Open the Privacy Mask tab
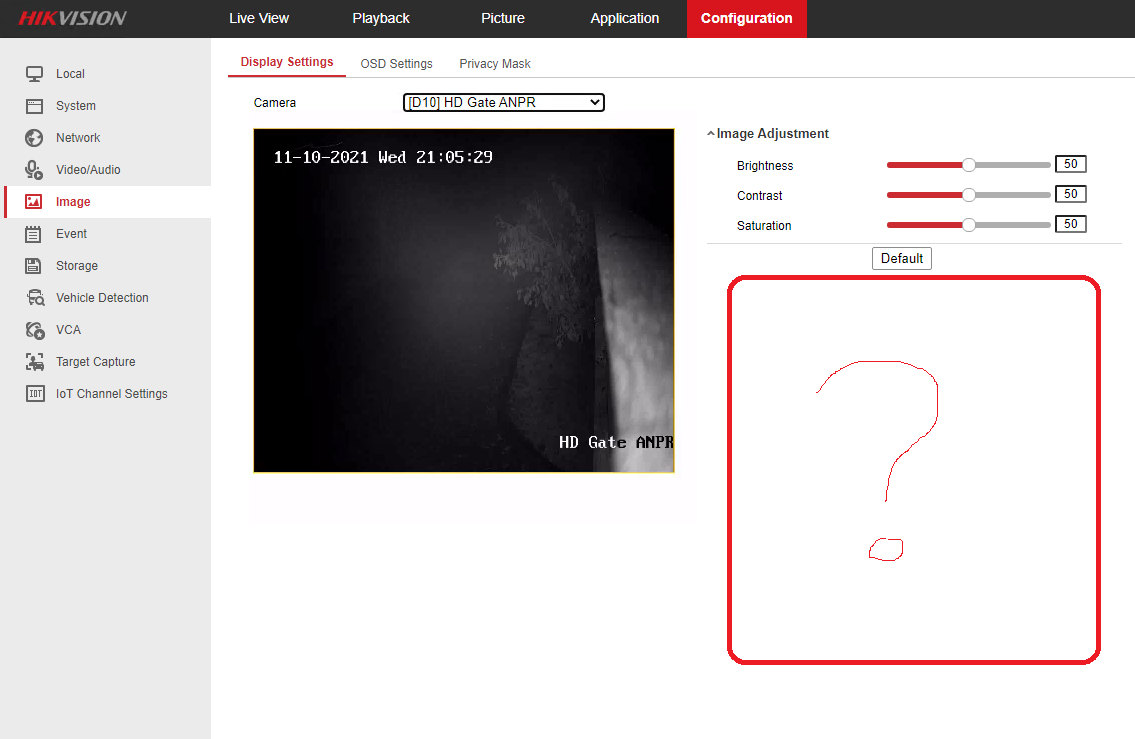This screenshot has width=1135, height=739. pos(495,64)
